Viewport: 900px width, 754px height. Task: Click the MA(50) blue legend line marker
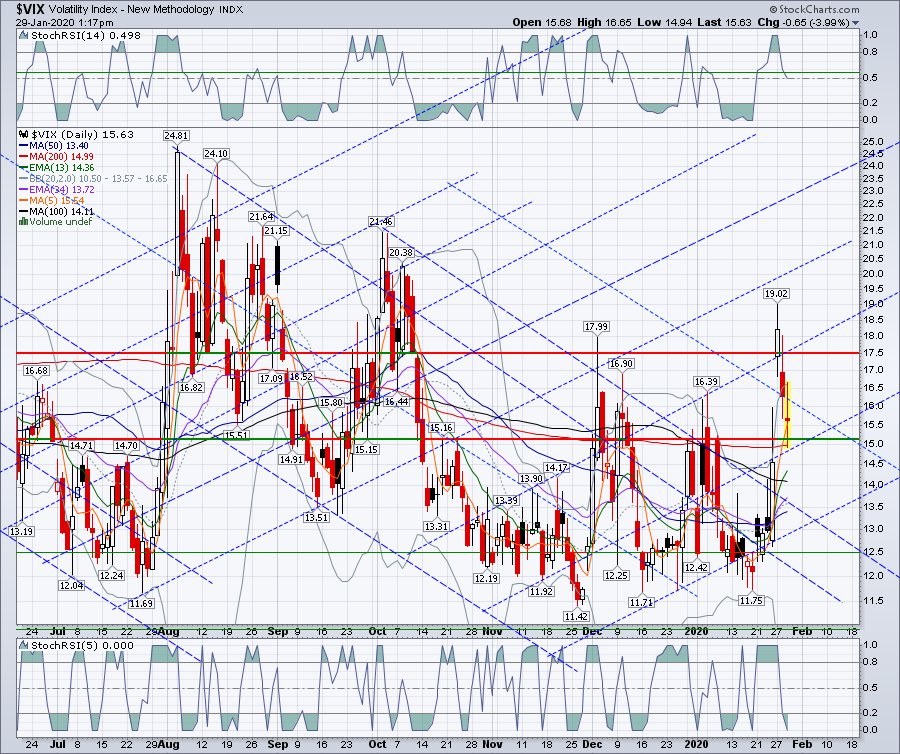point(24,146)
